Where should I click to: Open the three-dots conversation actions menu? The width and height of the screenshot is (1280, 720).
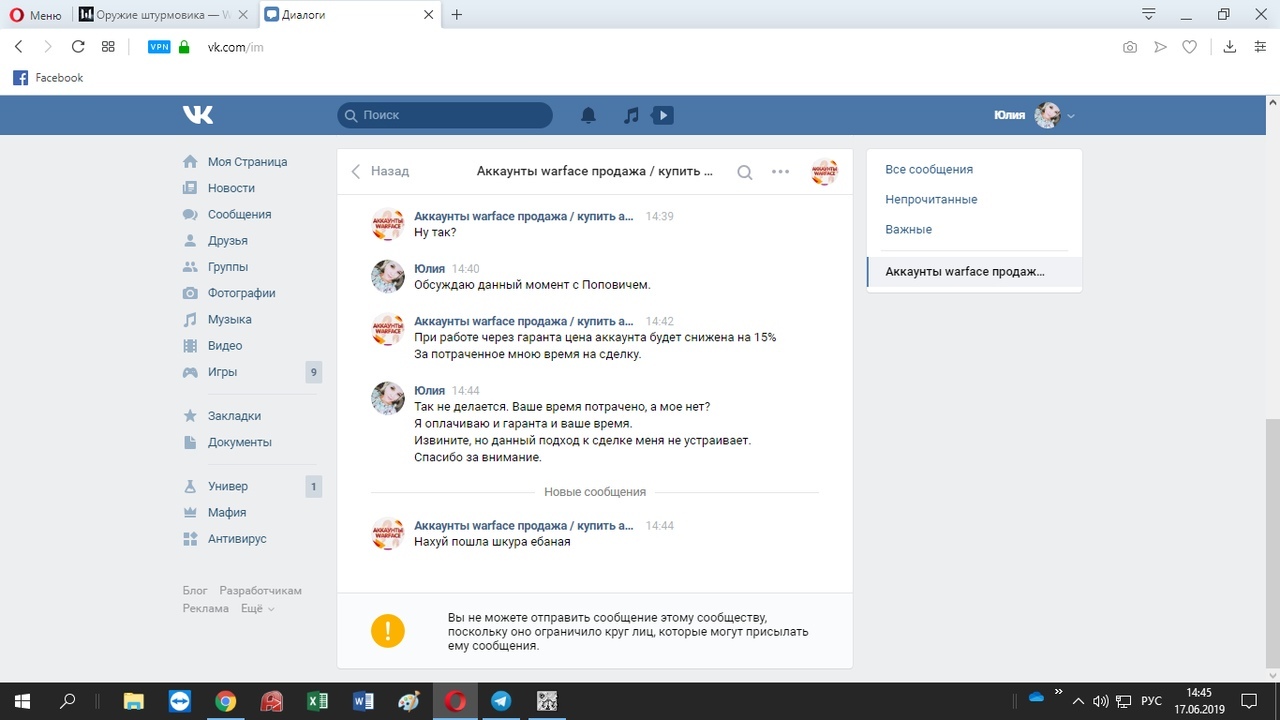pyautogui.click(x=781, y=172)
